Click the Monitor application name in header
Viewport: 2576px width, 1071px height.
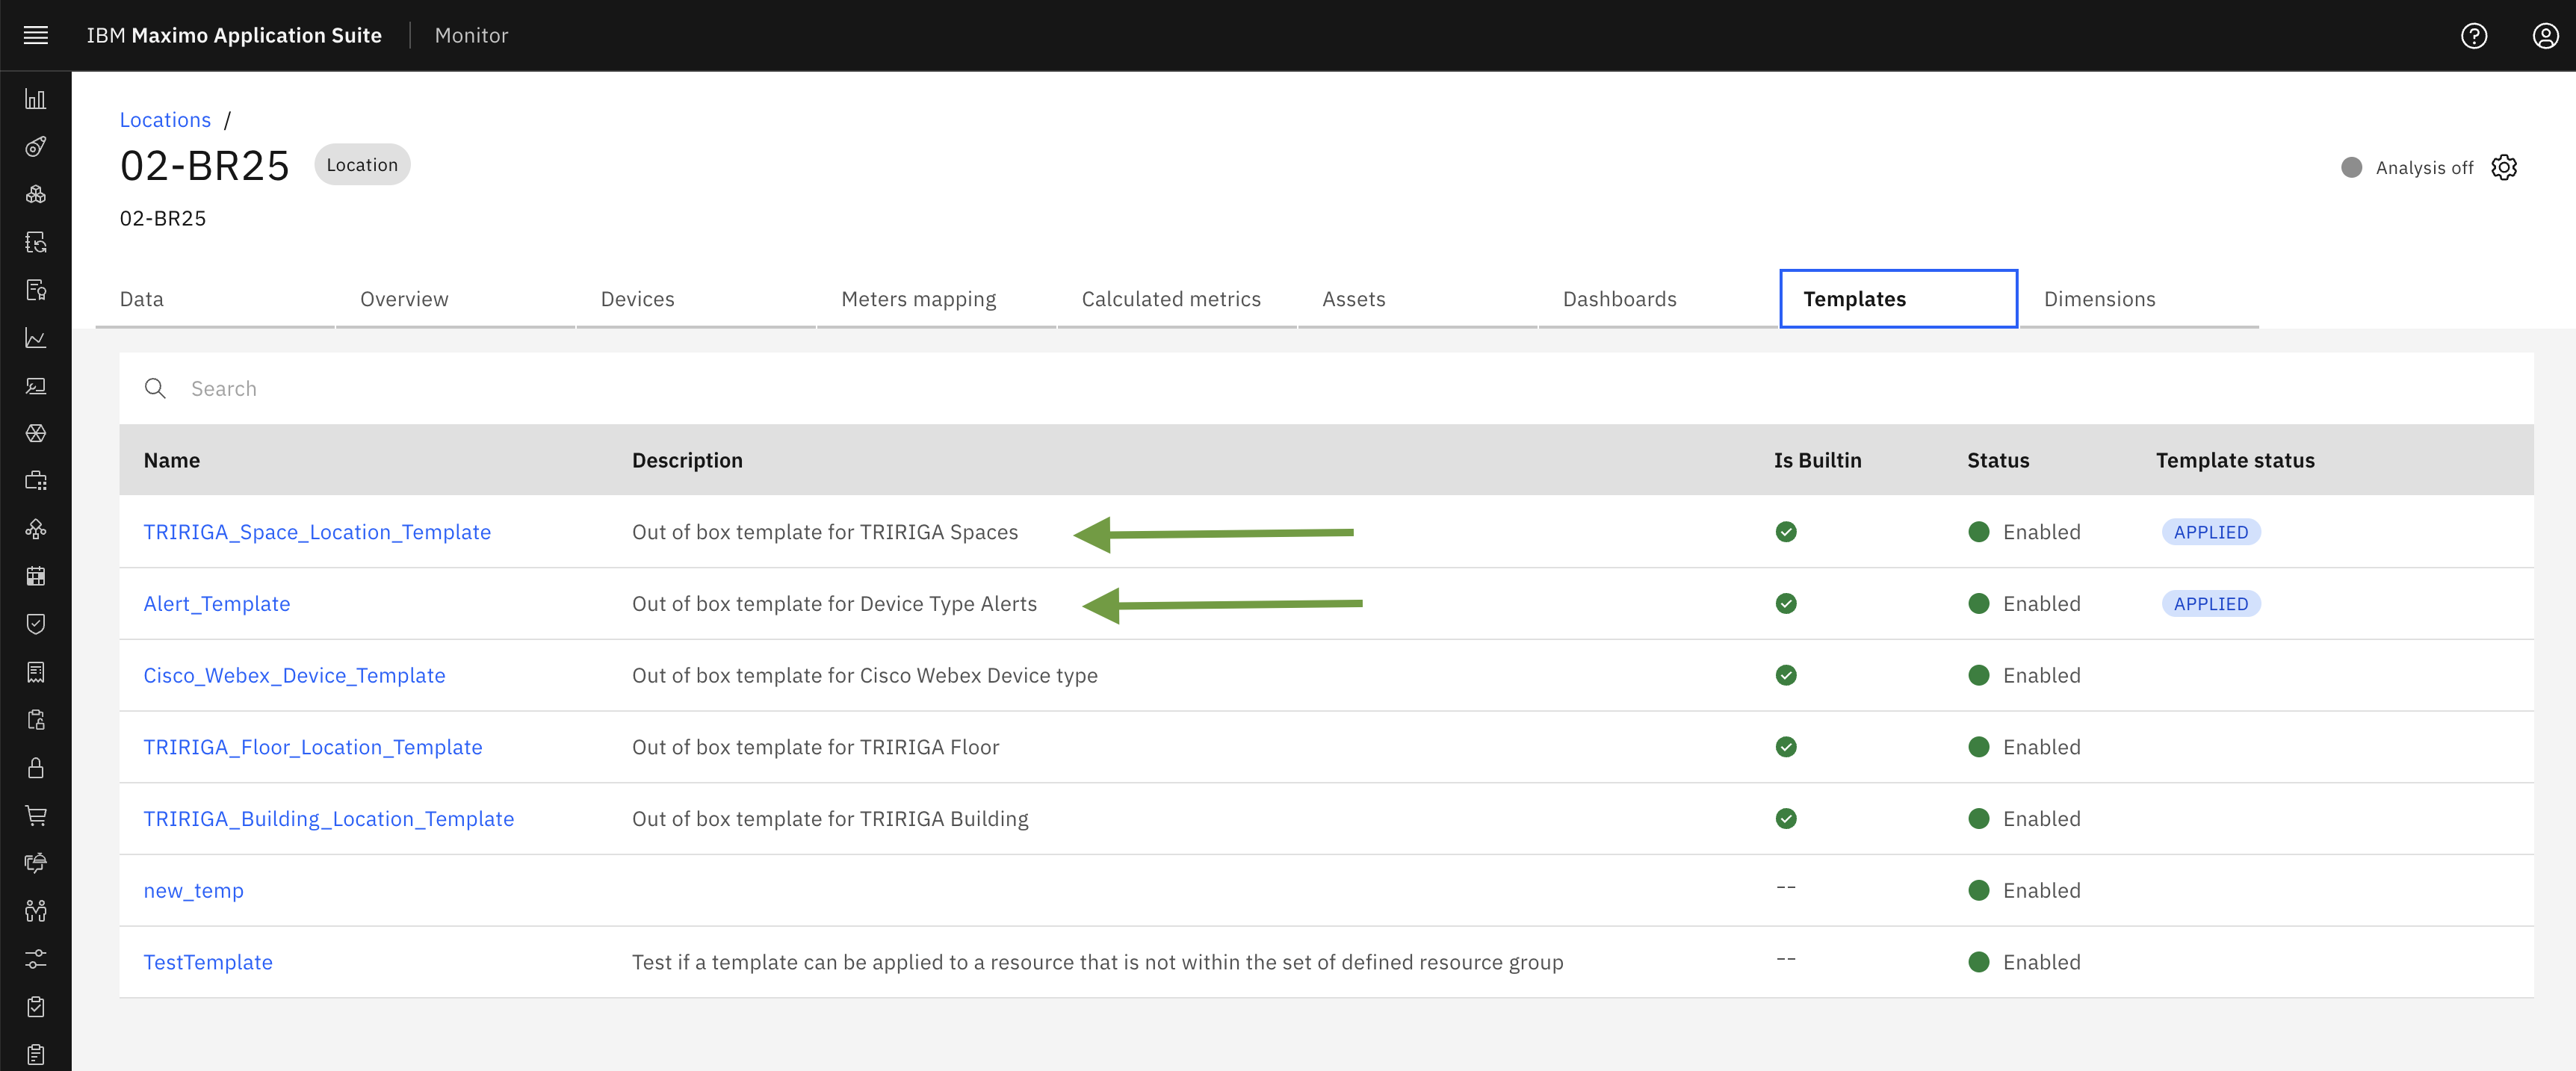(x=472, y=36)
